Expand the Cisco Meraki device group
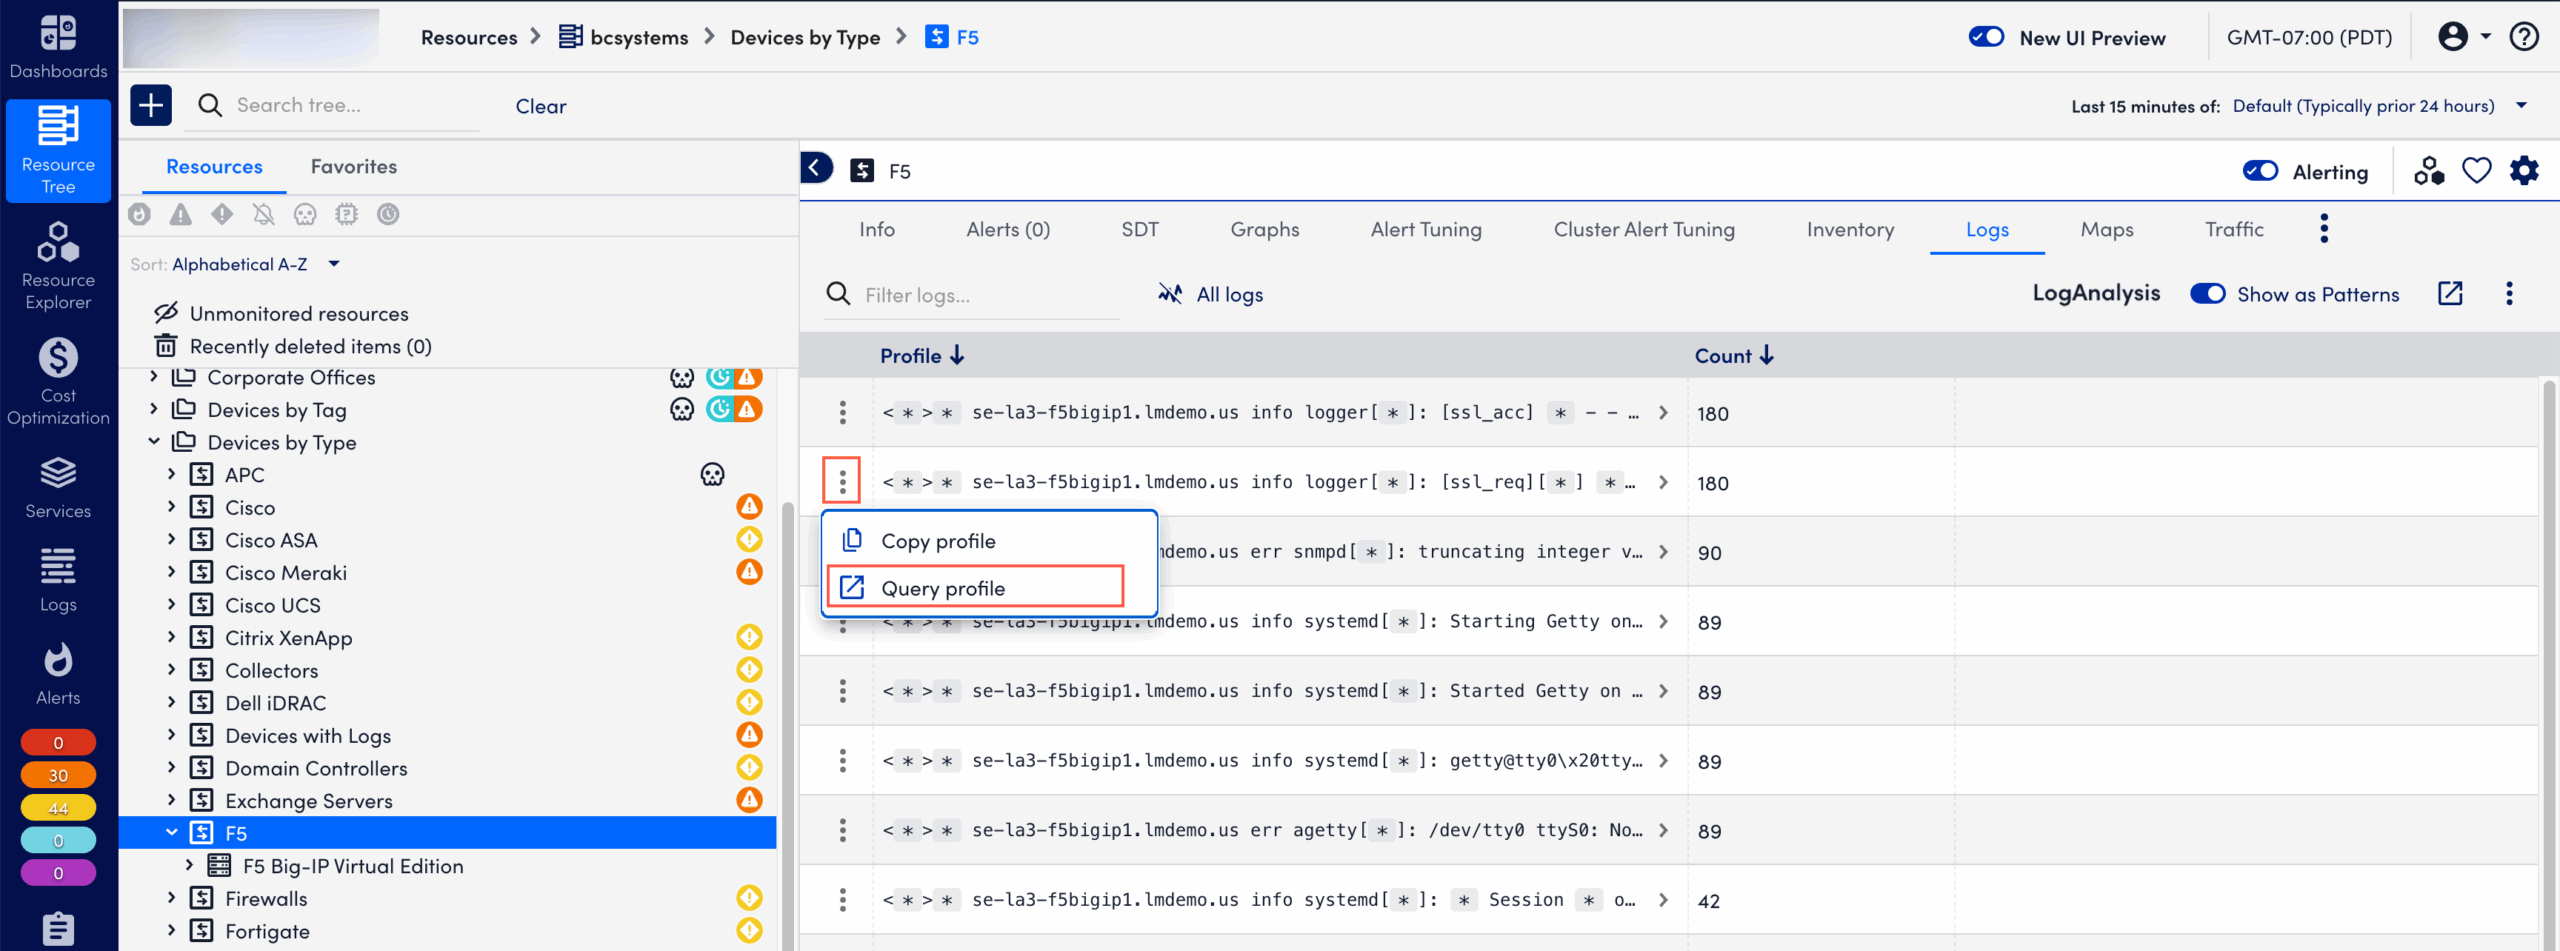Screen dimensions: 2560x951 tap(171, 572)
